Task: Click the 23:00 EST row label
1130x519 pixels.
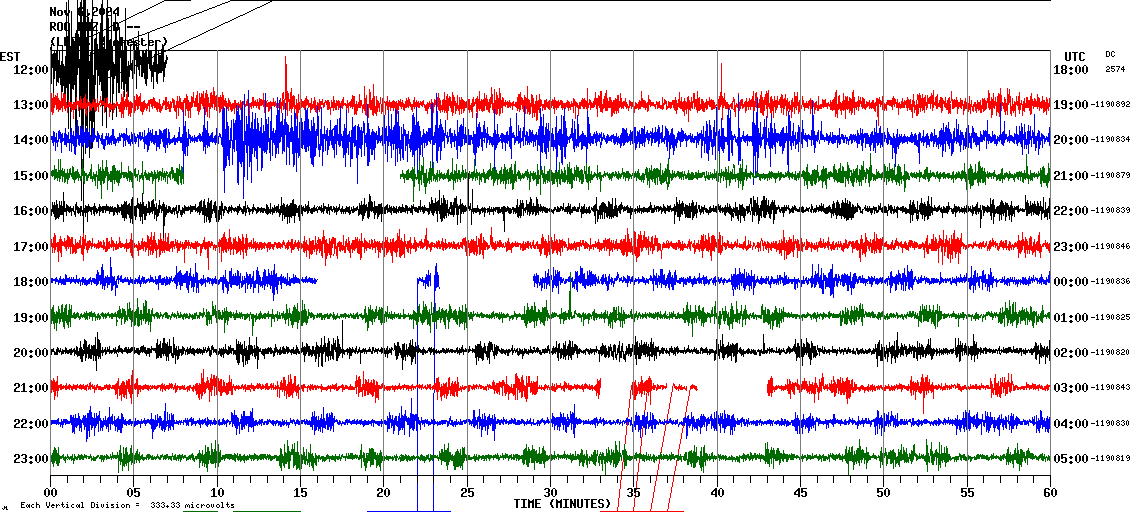Action: (30, 459)
